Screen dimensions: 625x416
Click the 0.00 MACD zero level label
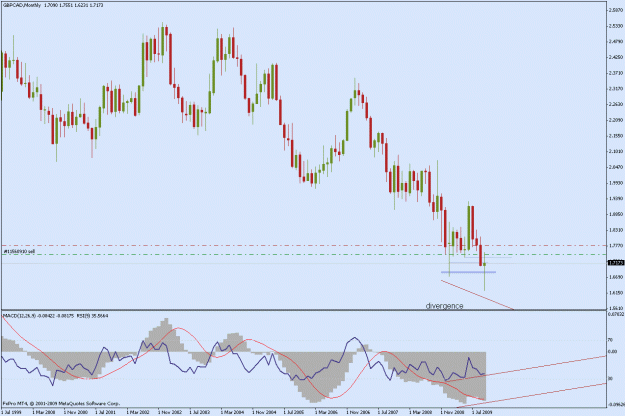pyautogui.click(x=612, y=351)
